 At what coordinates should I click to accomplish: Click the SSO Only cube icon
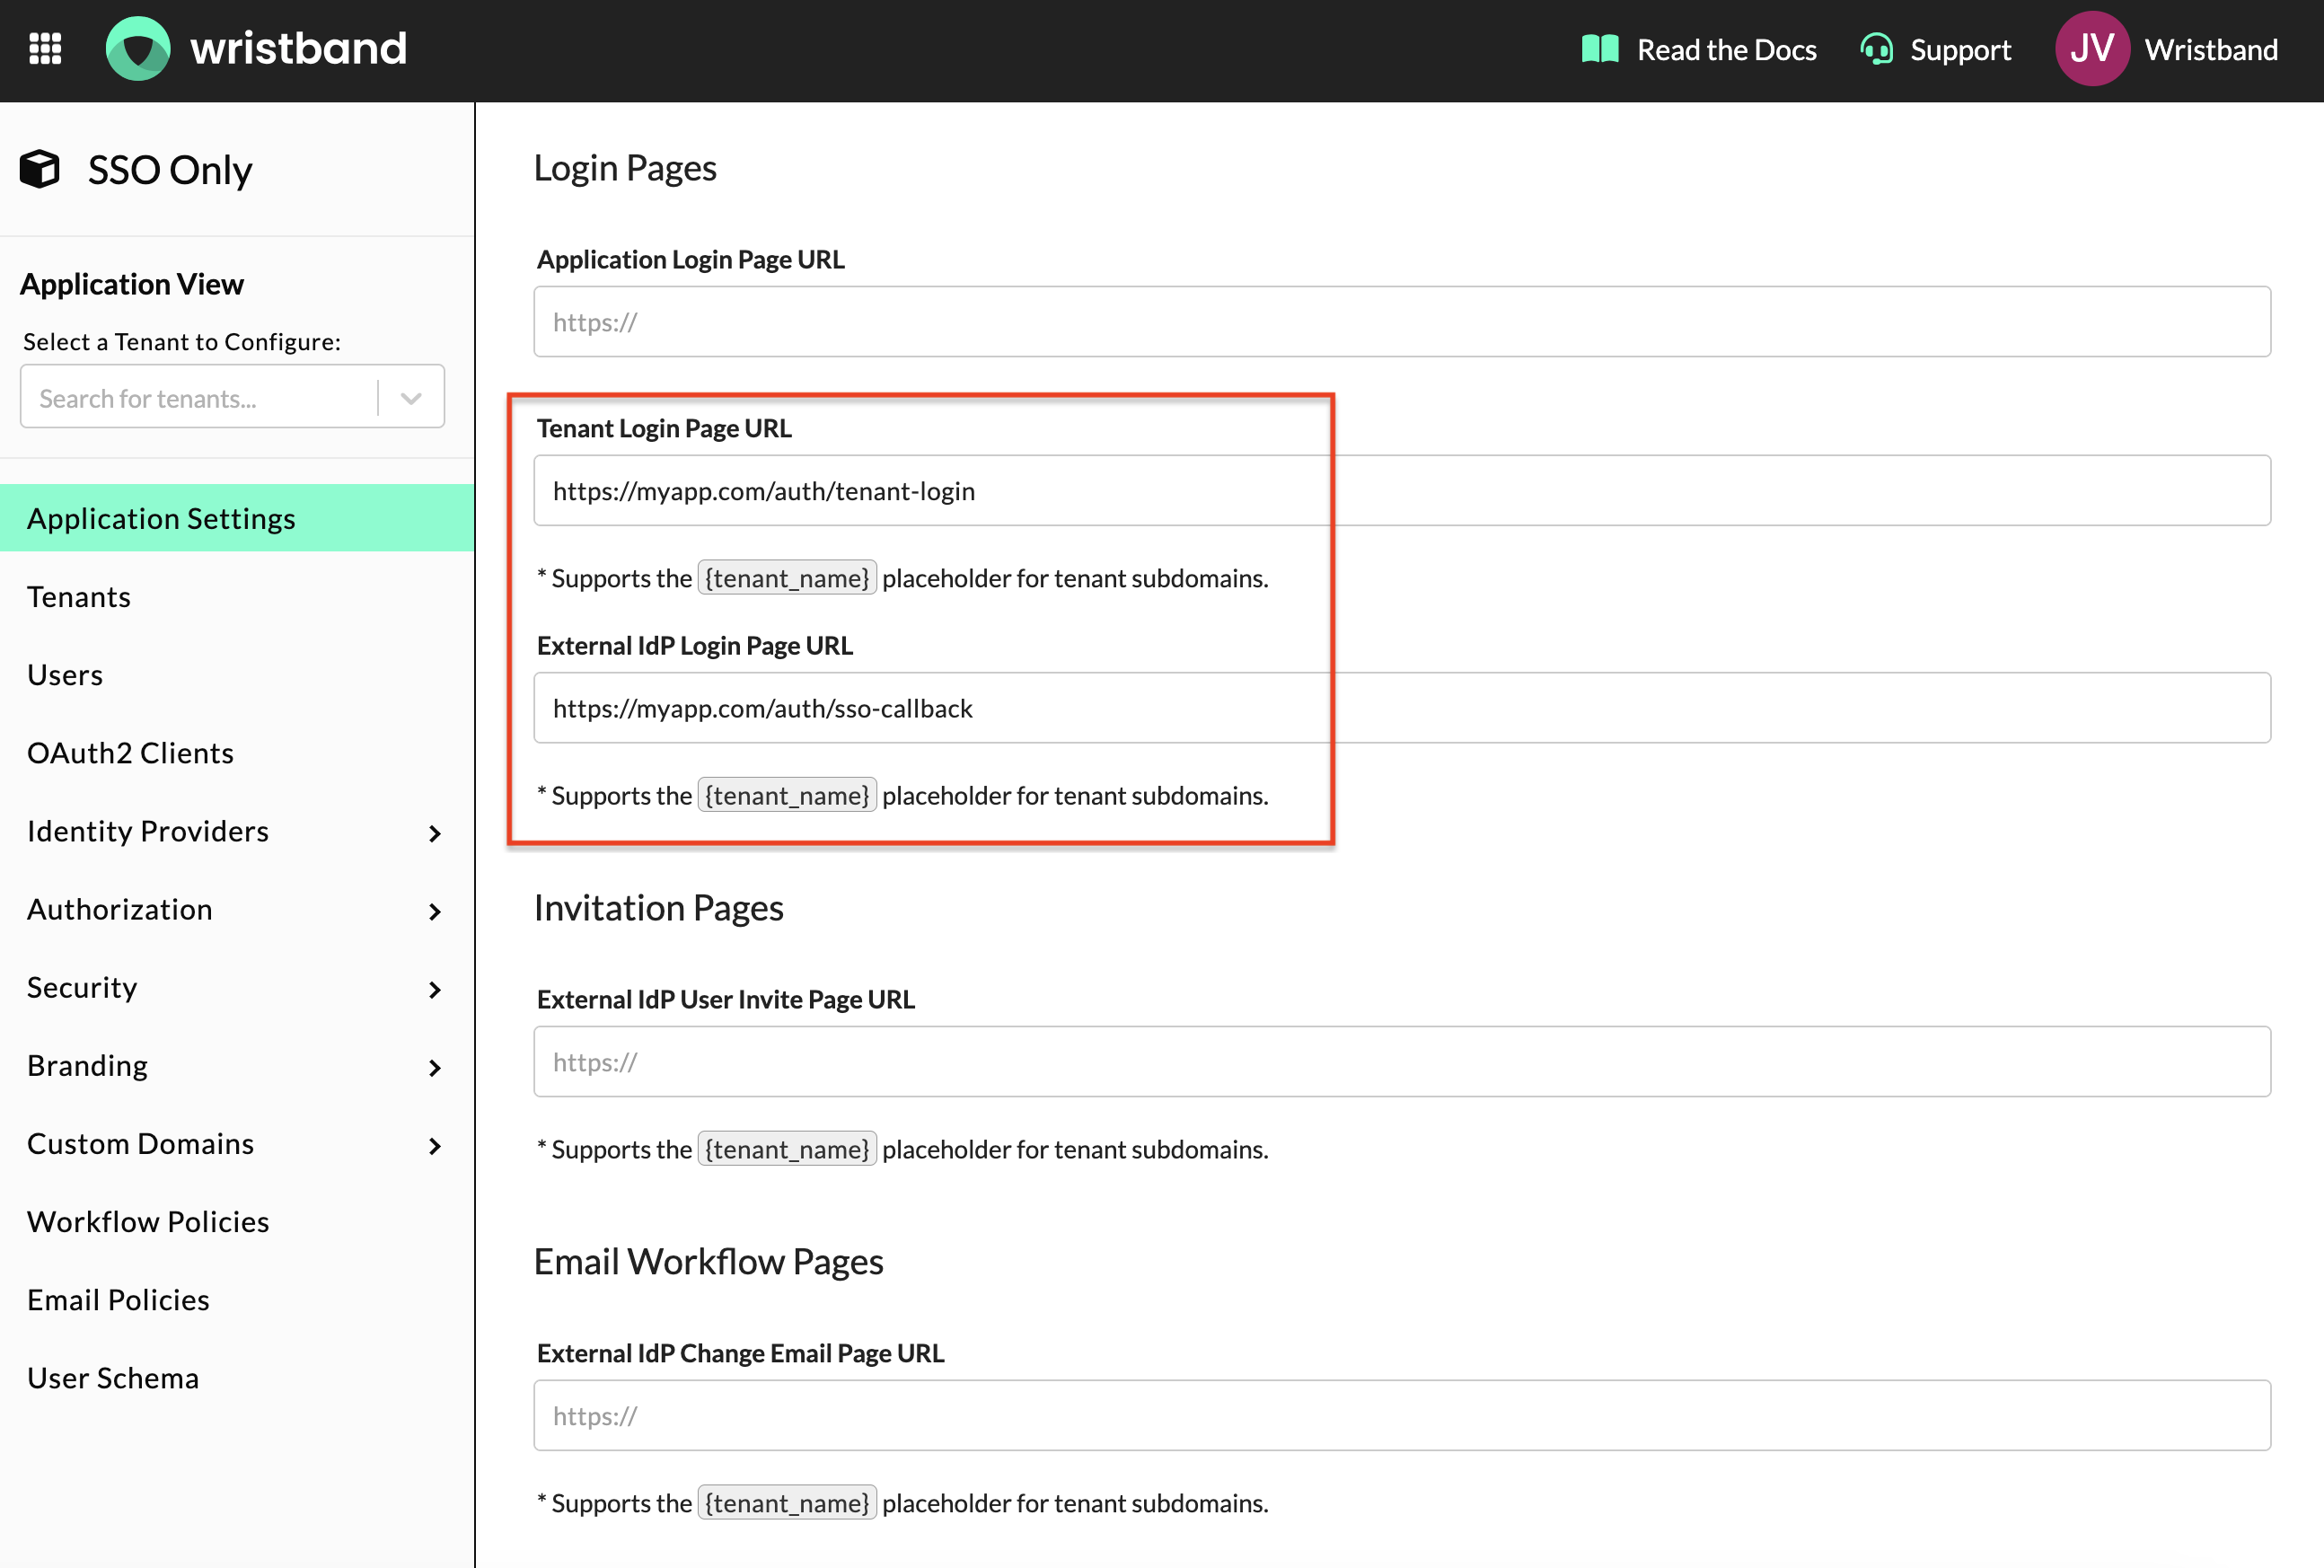pos(40,169)
